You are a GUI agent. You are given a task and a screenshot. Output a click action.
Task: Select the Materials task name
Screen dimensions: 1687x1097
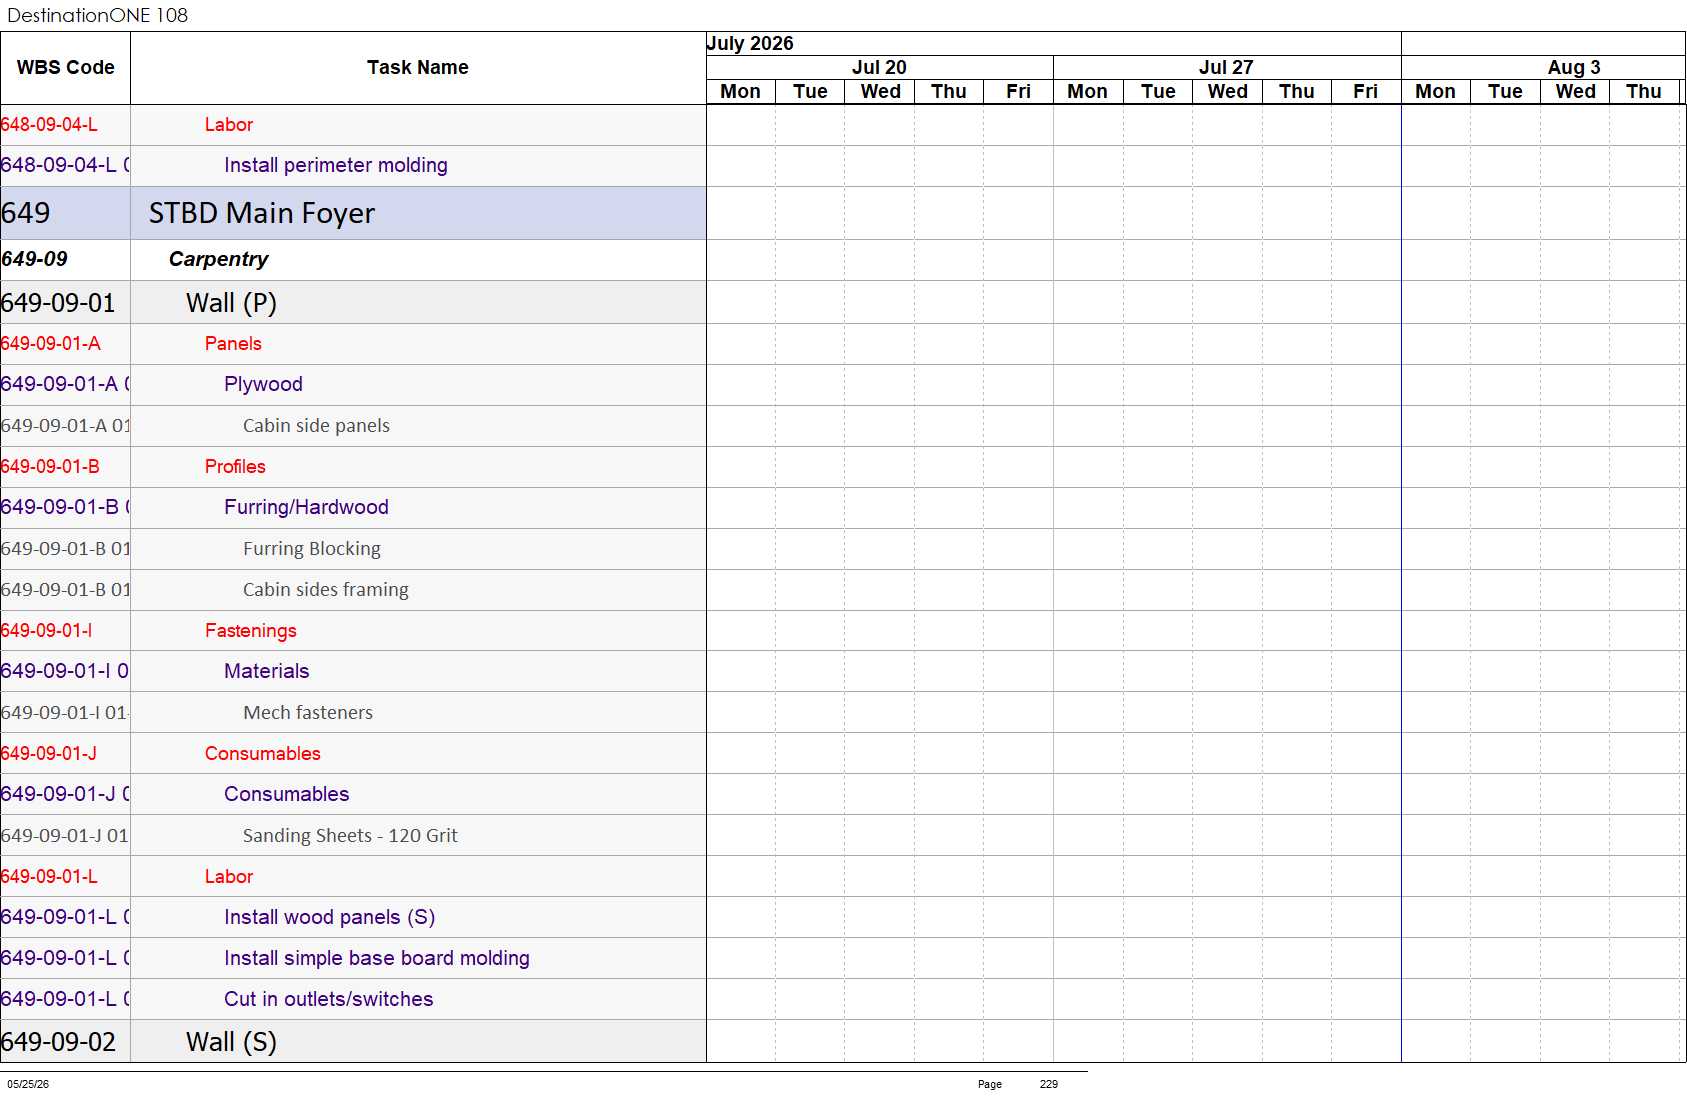[x=266, y=671]
